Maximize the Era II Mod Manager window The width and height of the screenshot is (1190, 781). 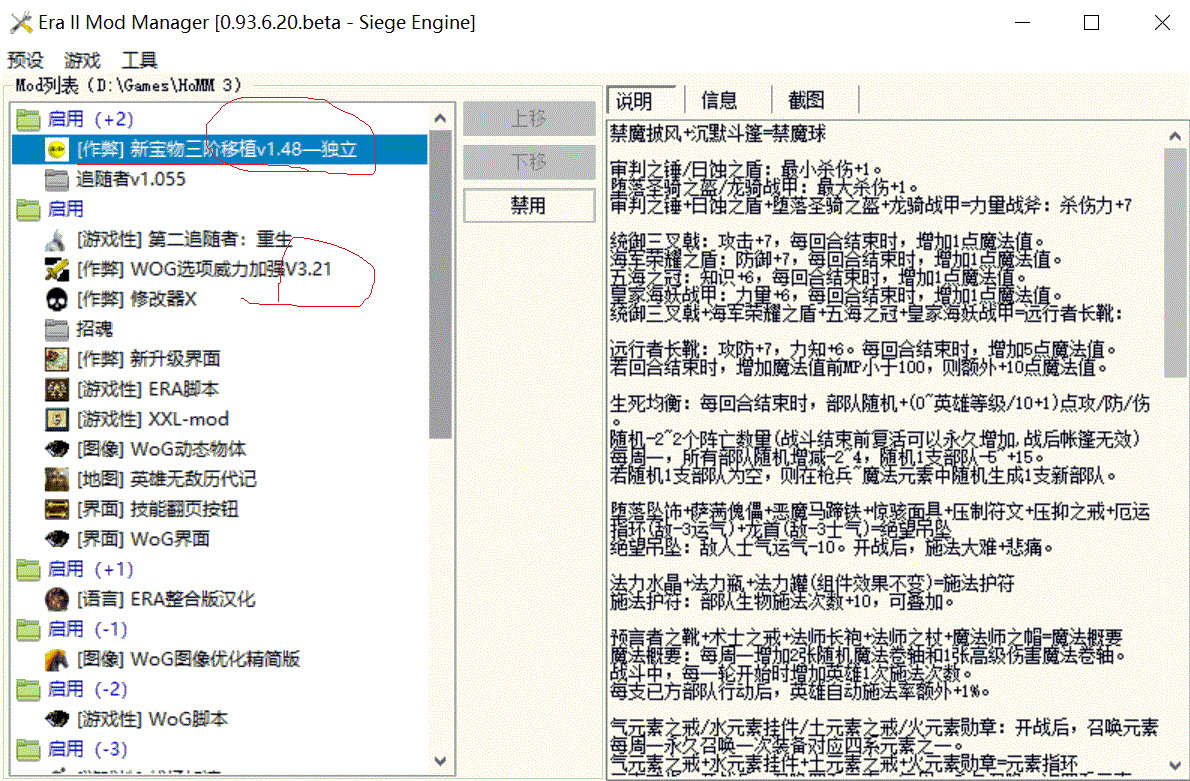pos(1091,23)
